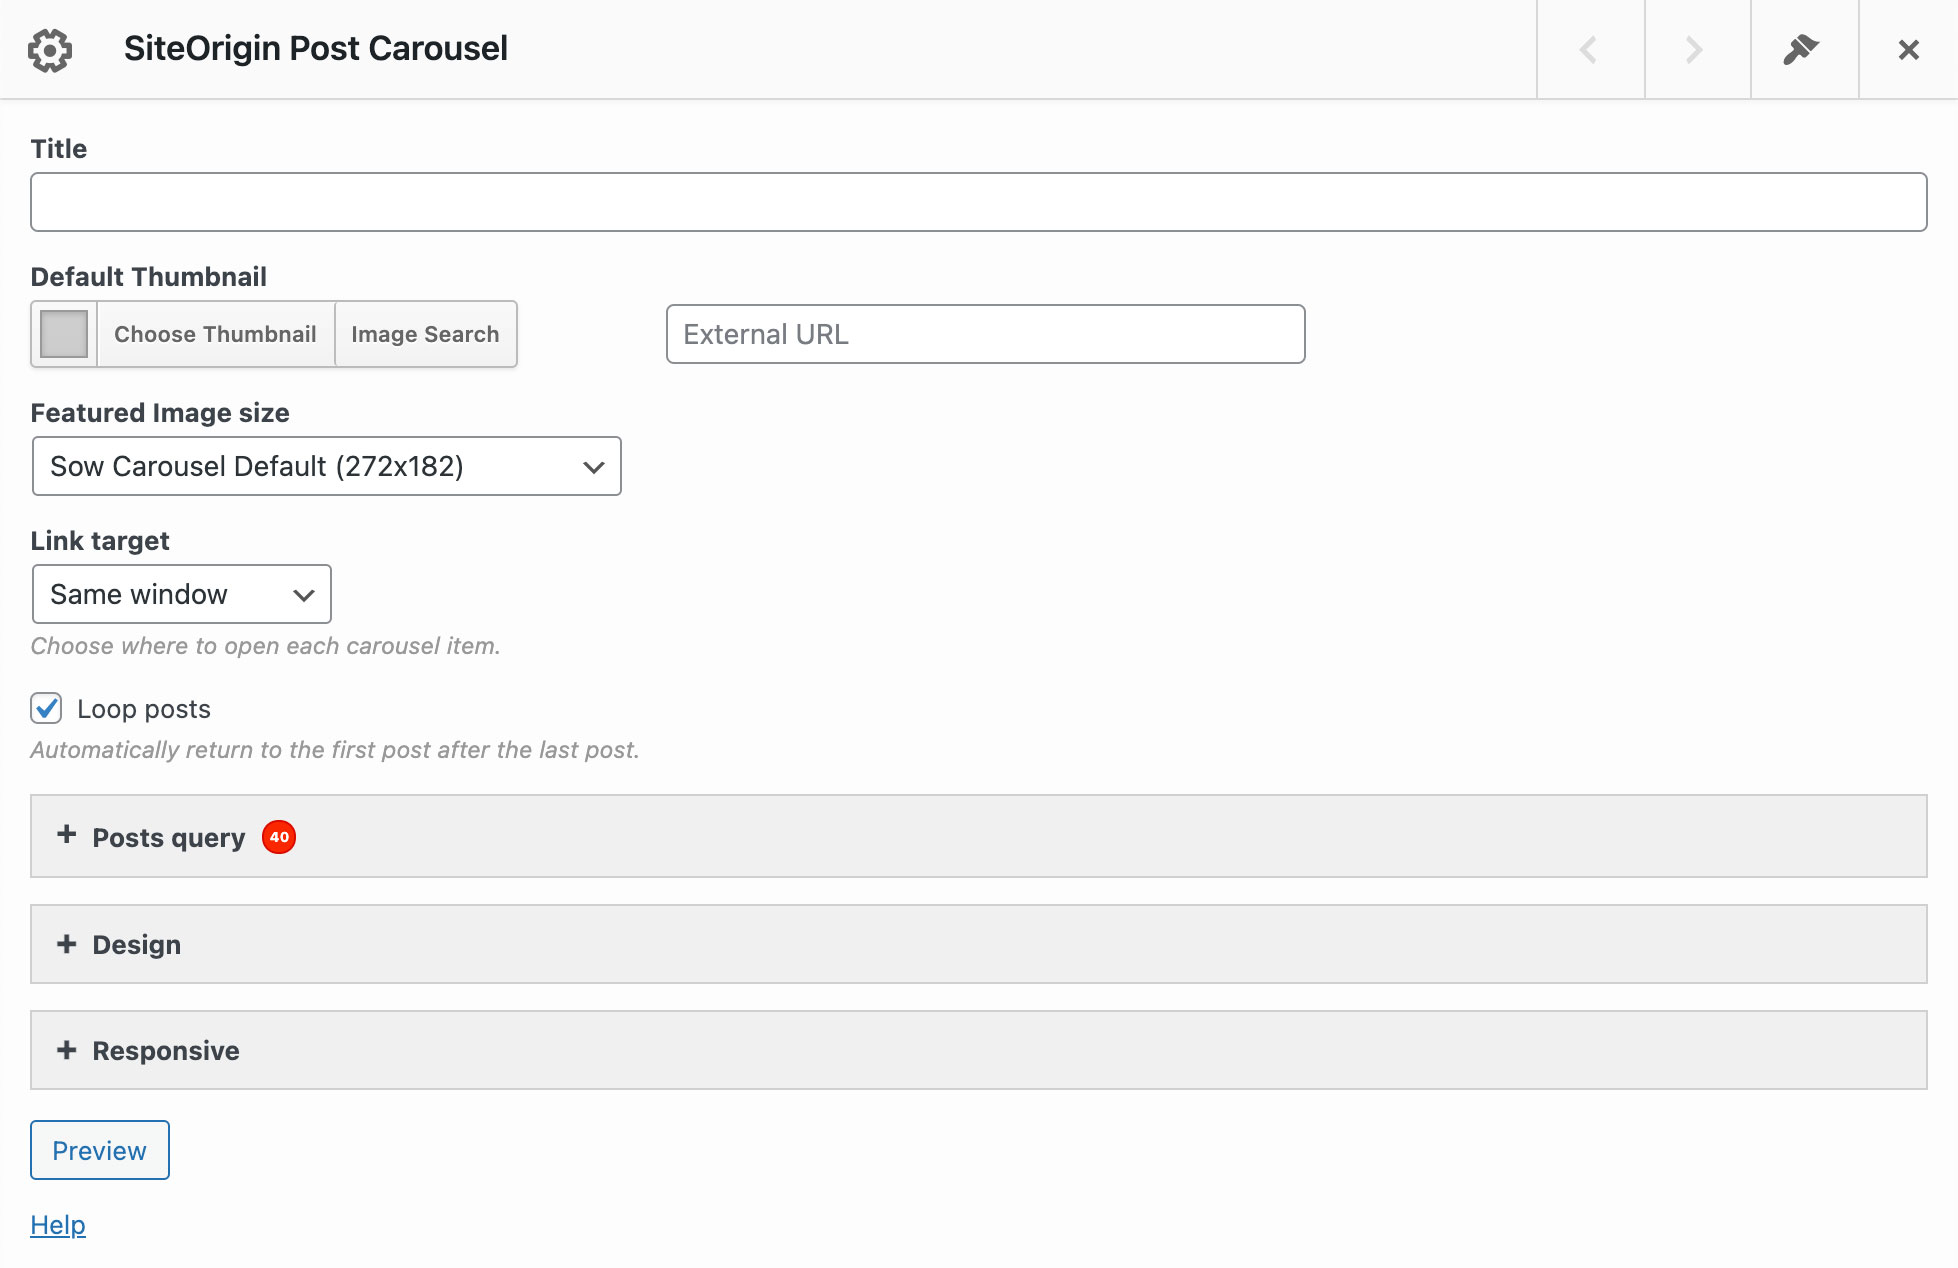Navigate to next widget with right arrow
Screen dimensions: 1958x1268
(1693, 48)
